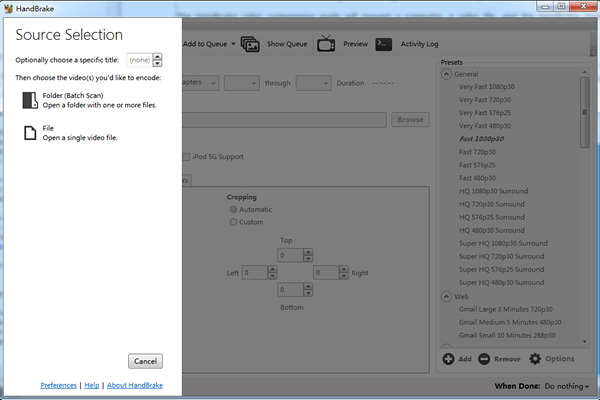Increase the Right crop value
600x400 pixels.
coord(344,269)
